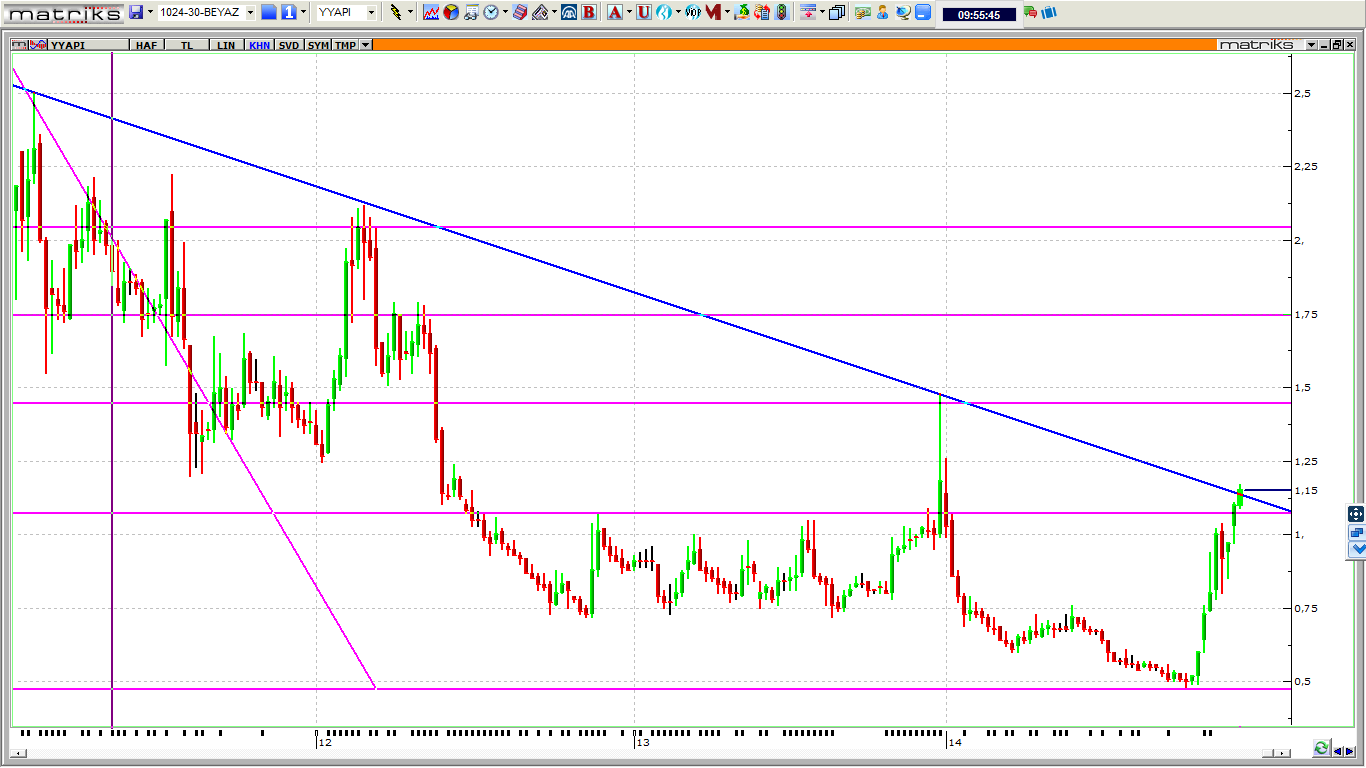
Task: Expand the arrow next to TMP
Action: point(366,45)
